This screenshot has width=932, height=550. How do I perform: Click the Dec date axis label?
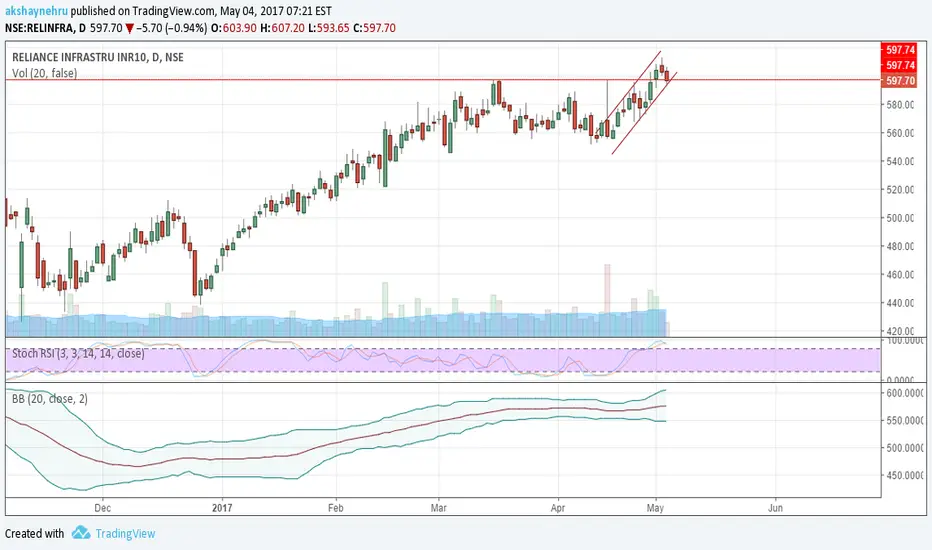(102, 508)
